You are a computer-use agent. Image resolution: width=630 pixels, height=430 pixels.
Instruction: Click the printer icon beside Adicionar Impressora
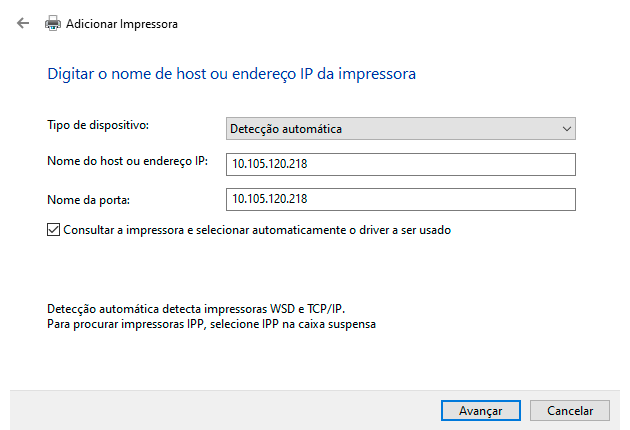(x=52, y=23)
